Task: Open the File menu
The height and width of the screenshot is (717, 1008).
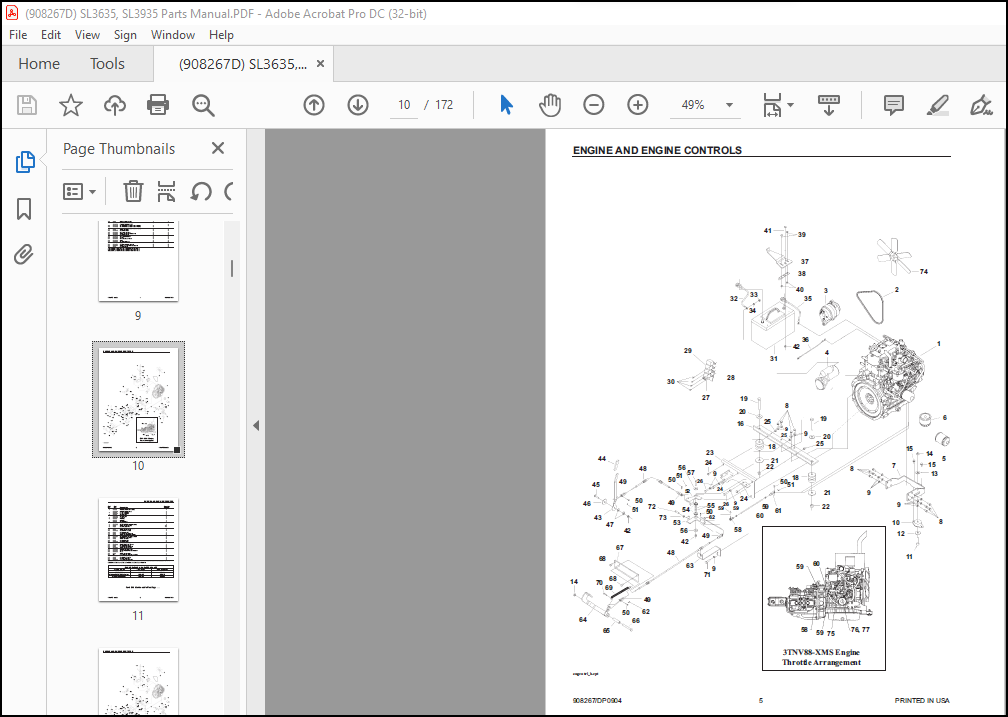Action: [18, 35]
